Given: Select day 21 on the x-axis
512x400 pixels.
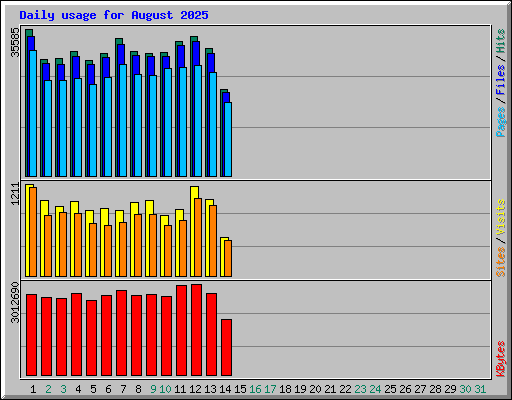Looking at the screenshot, I should pyautogui.click(x=330, y=389).
